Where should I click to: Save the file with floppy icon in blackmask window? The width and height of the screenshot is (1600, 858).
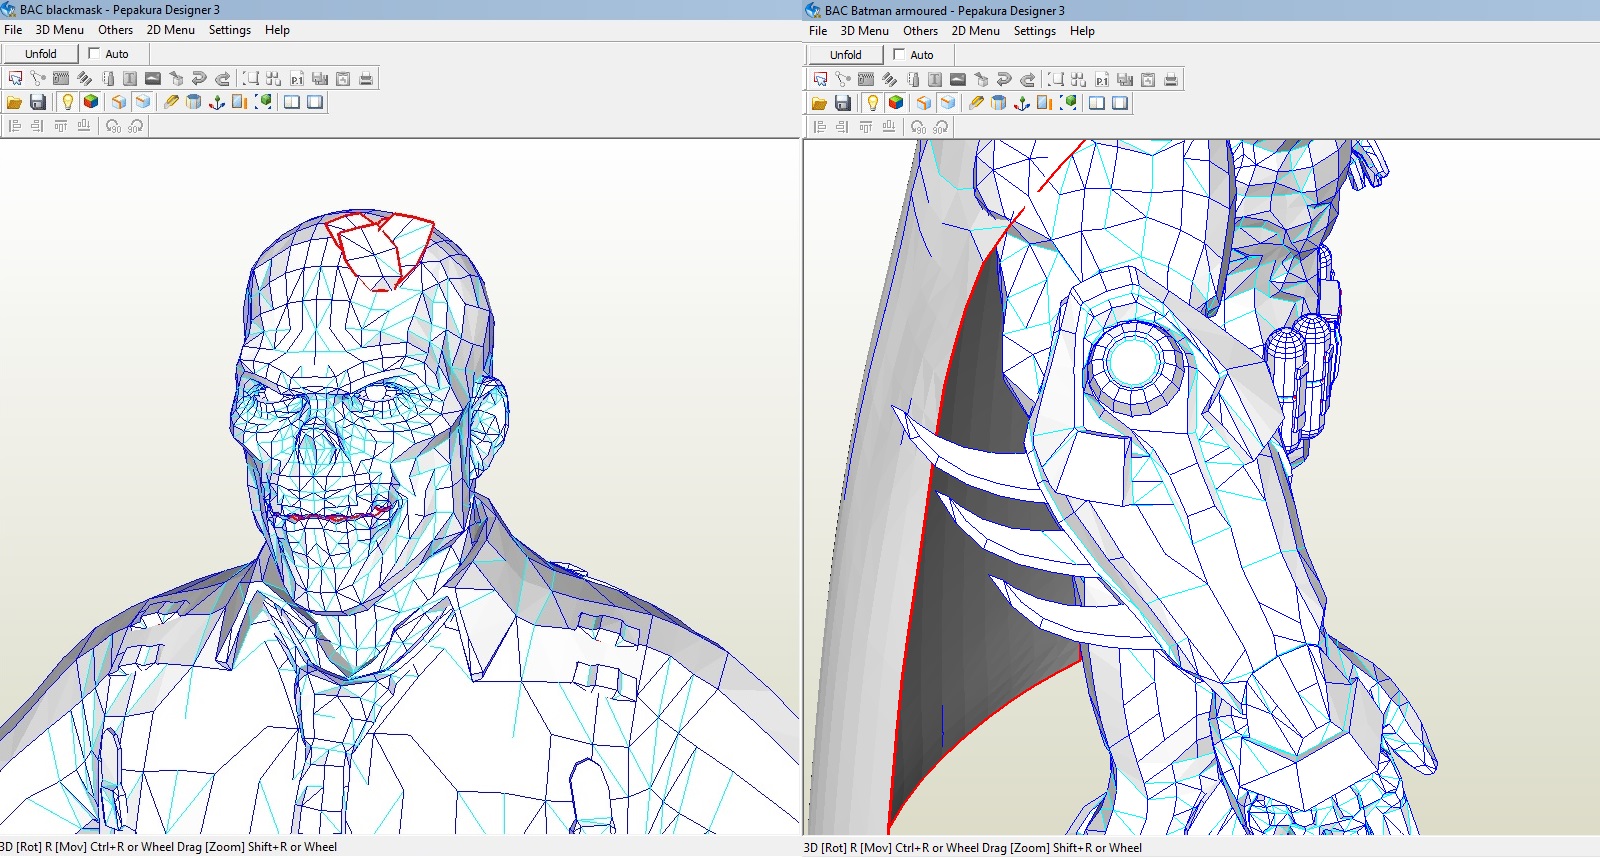[x=38, y=102]
